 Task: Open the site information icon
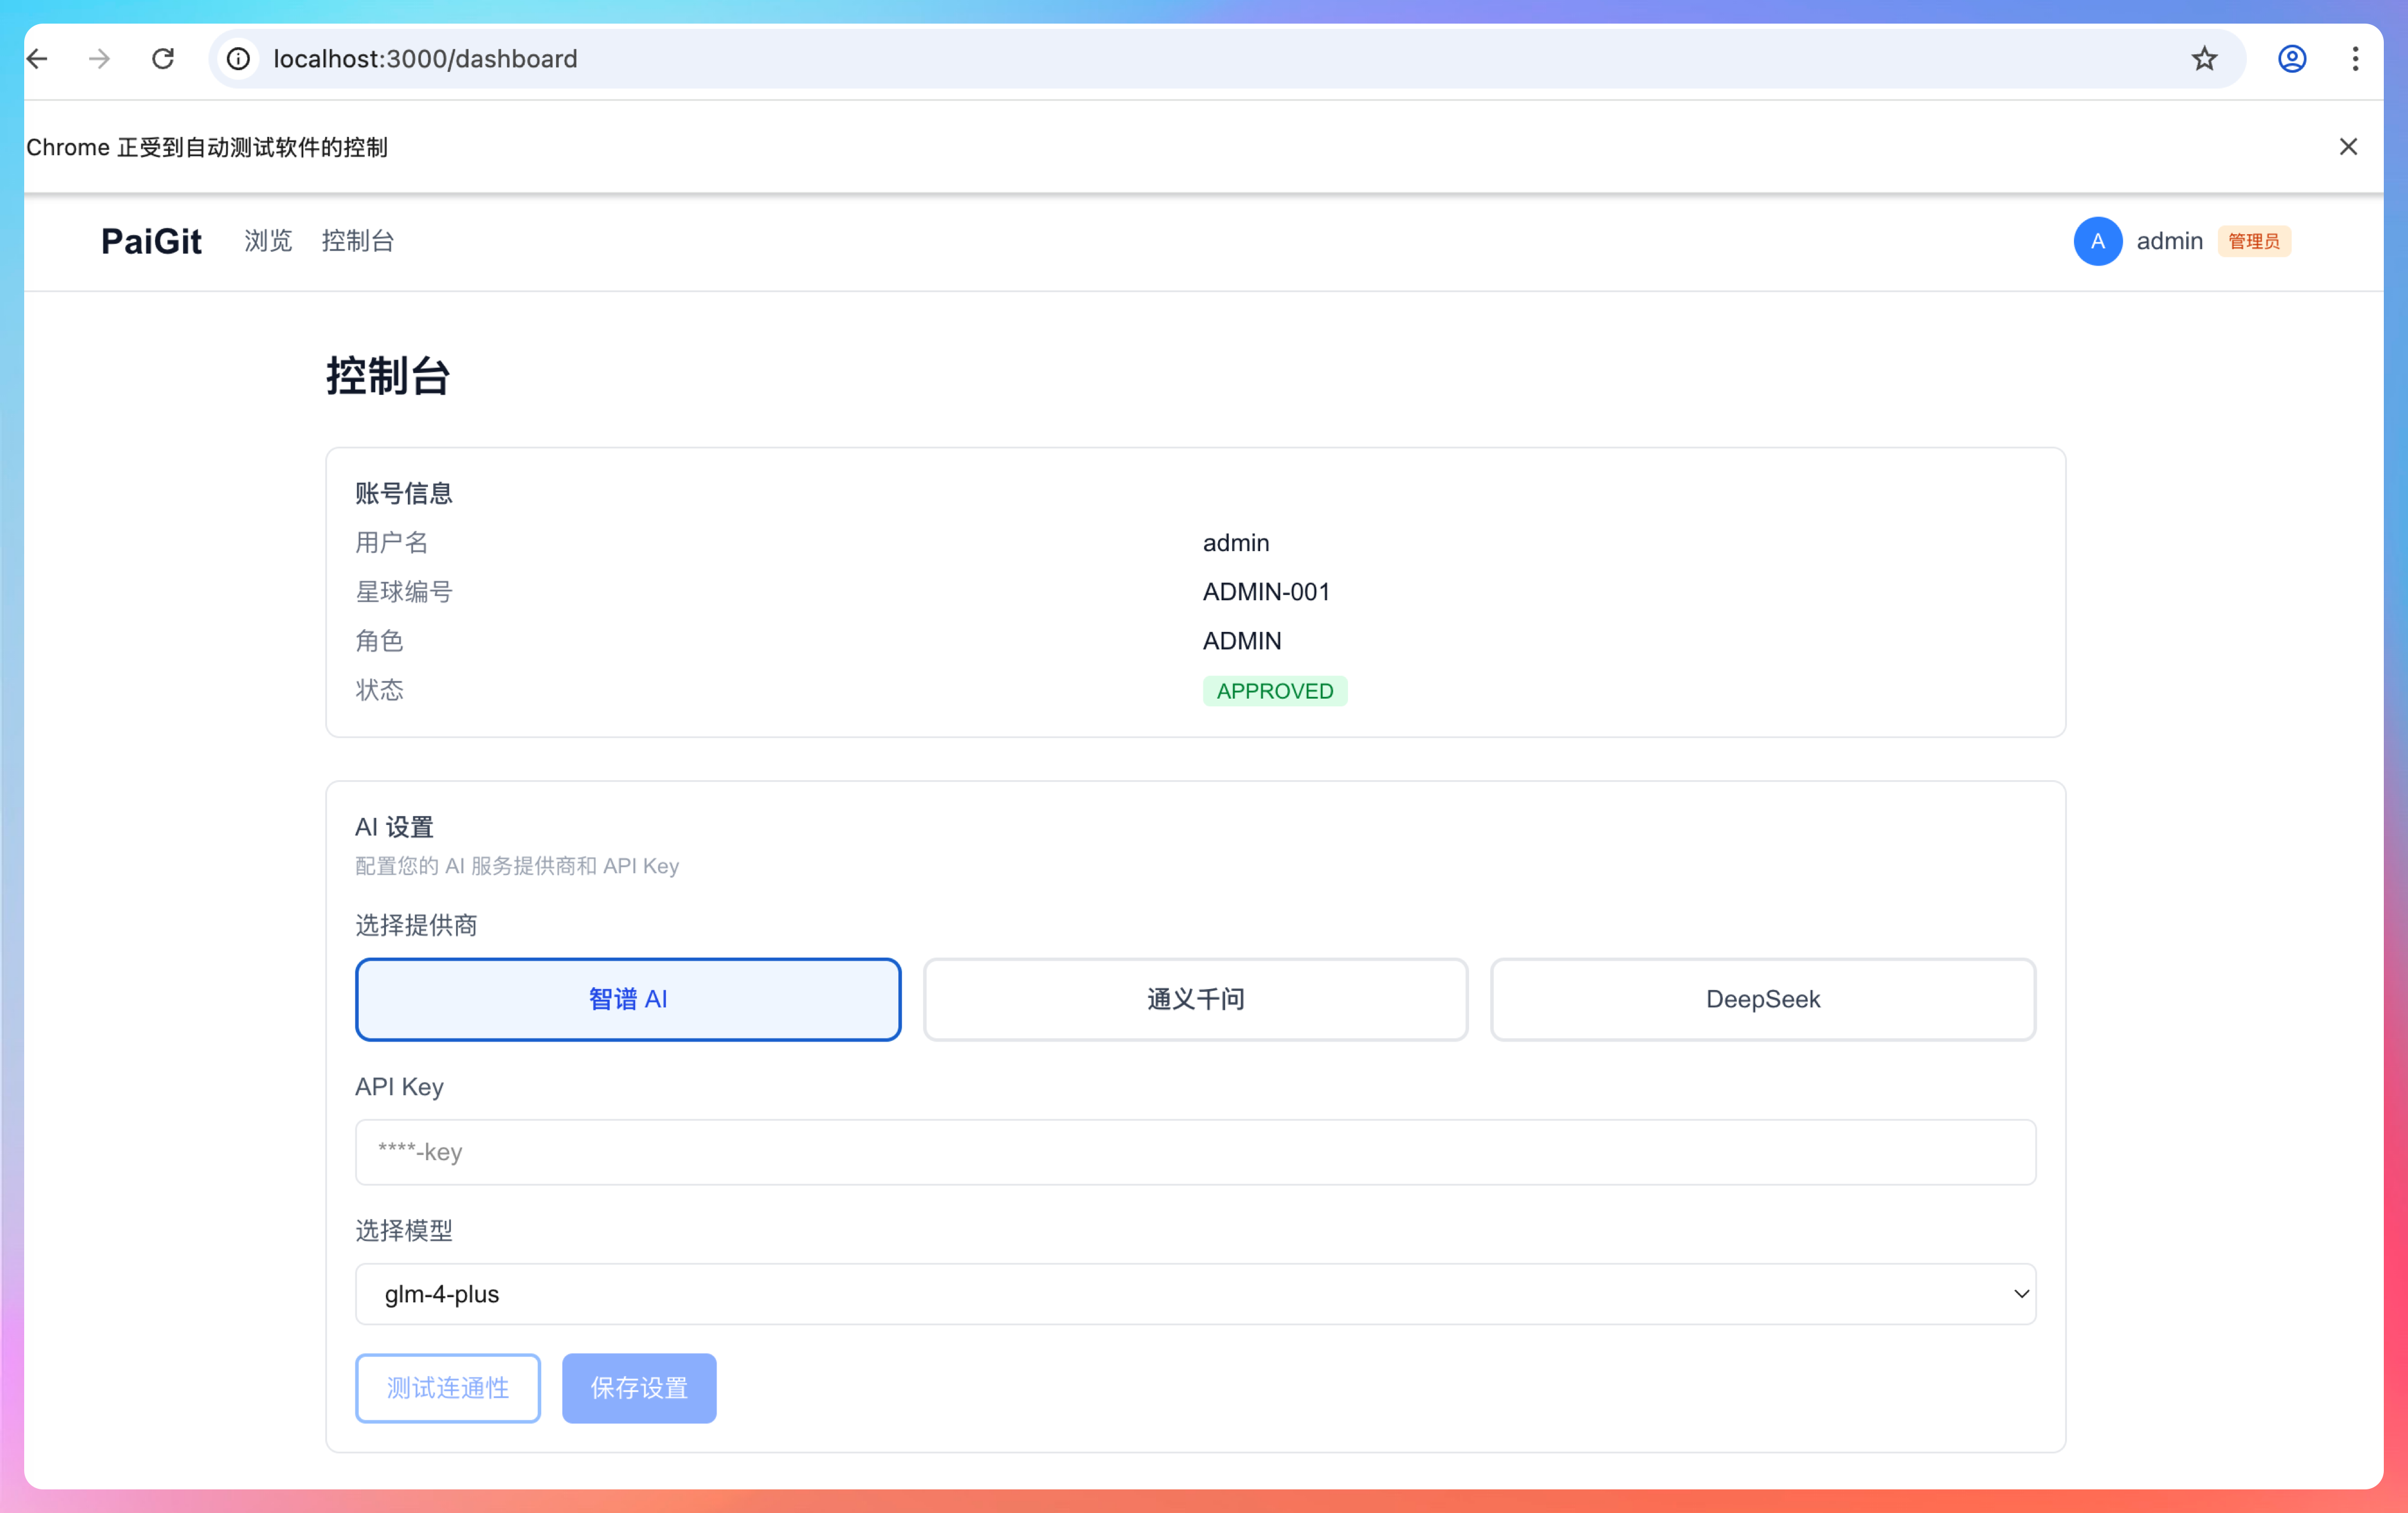click(x=238, y=59)
